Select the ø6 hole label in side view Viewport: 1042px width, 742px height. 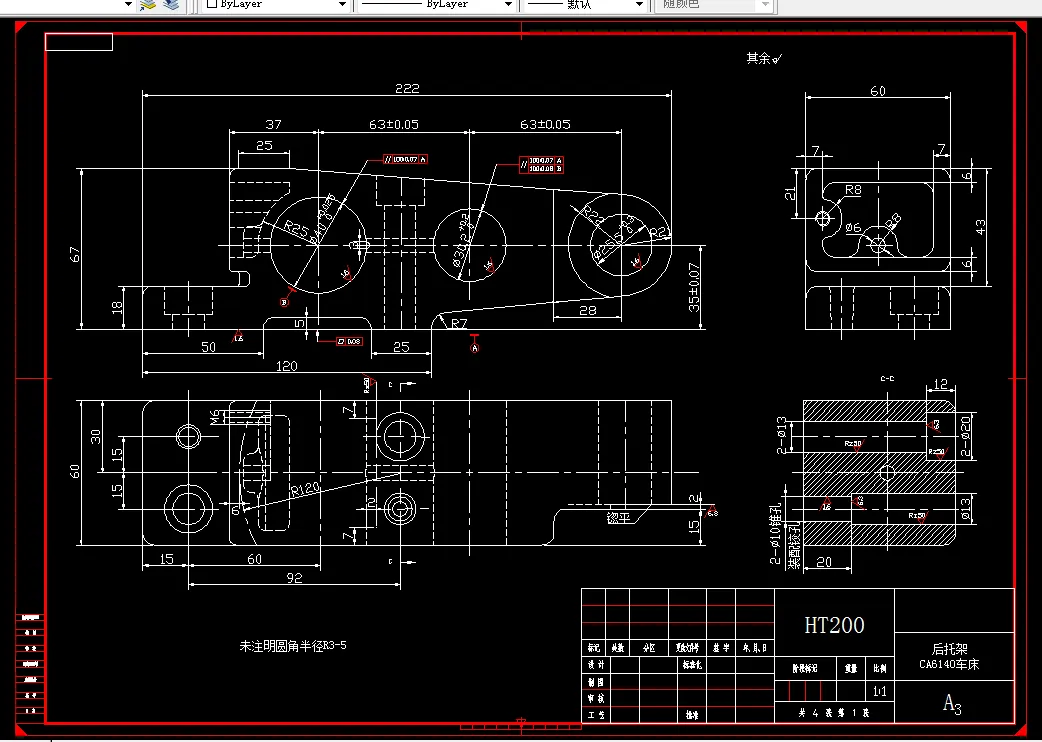tap(853, 228)
